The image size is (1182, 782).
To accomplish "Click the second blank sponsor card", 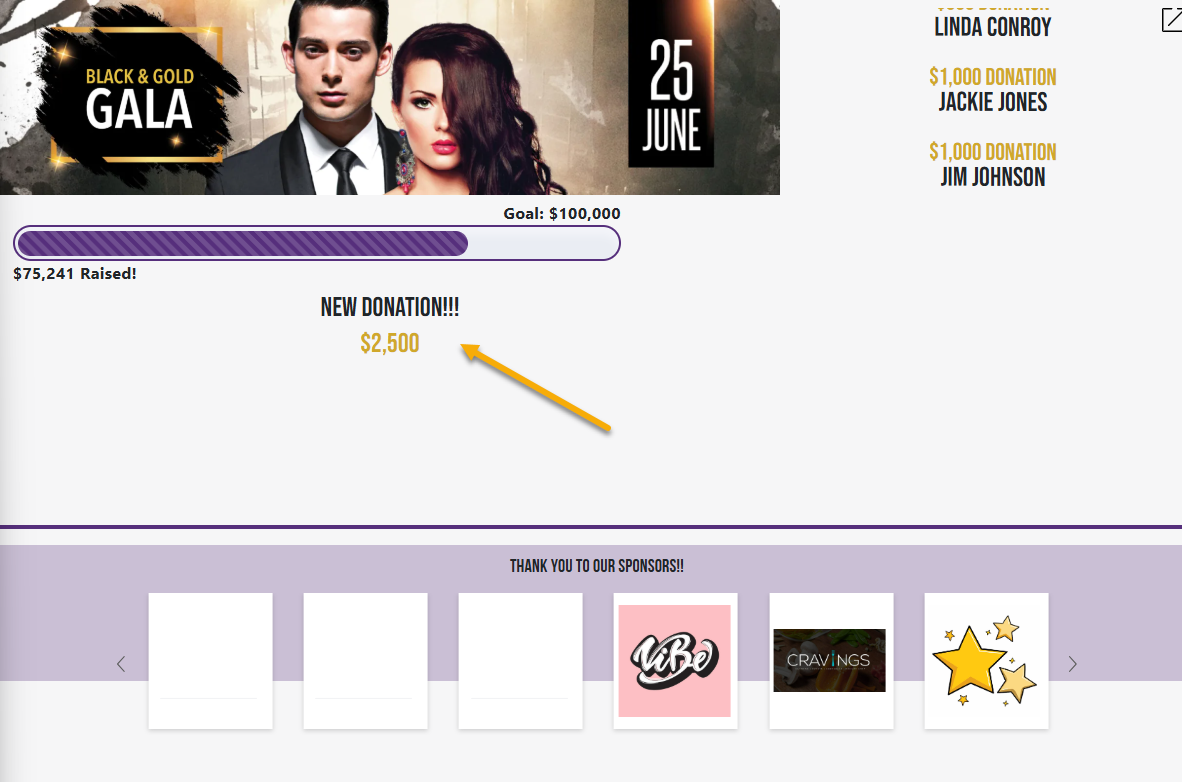I will click(x=366, y=661).
